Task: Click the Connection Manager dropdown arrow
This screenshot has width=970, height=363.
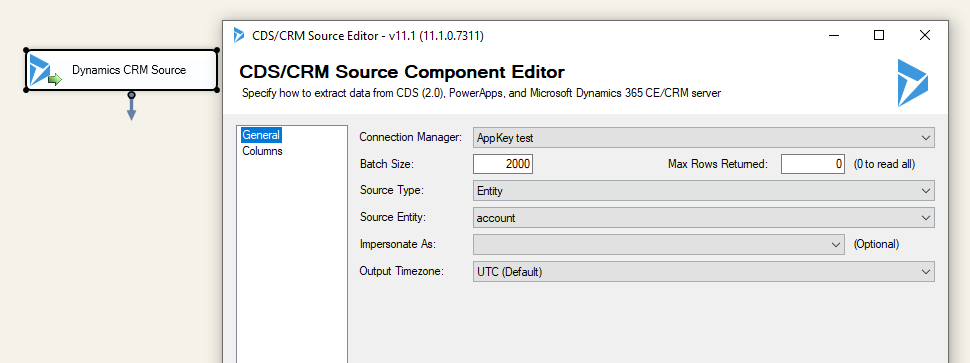Action: click(925, 138)
